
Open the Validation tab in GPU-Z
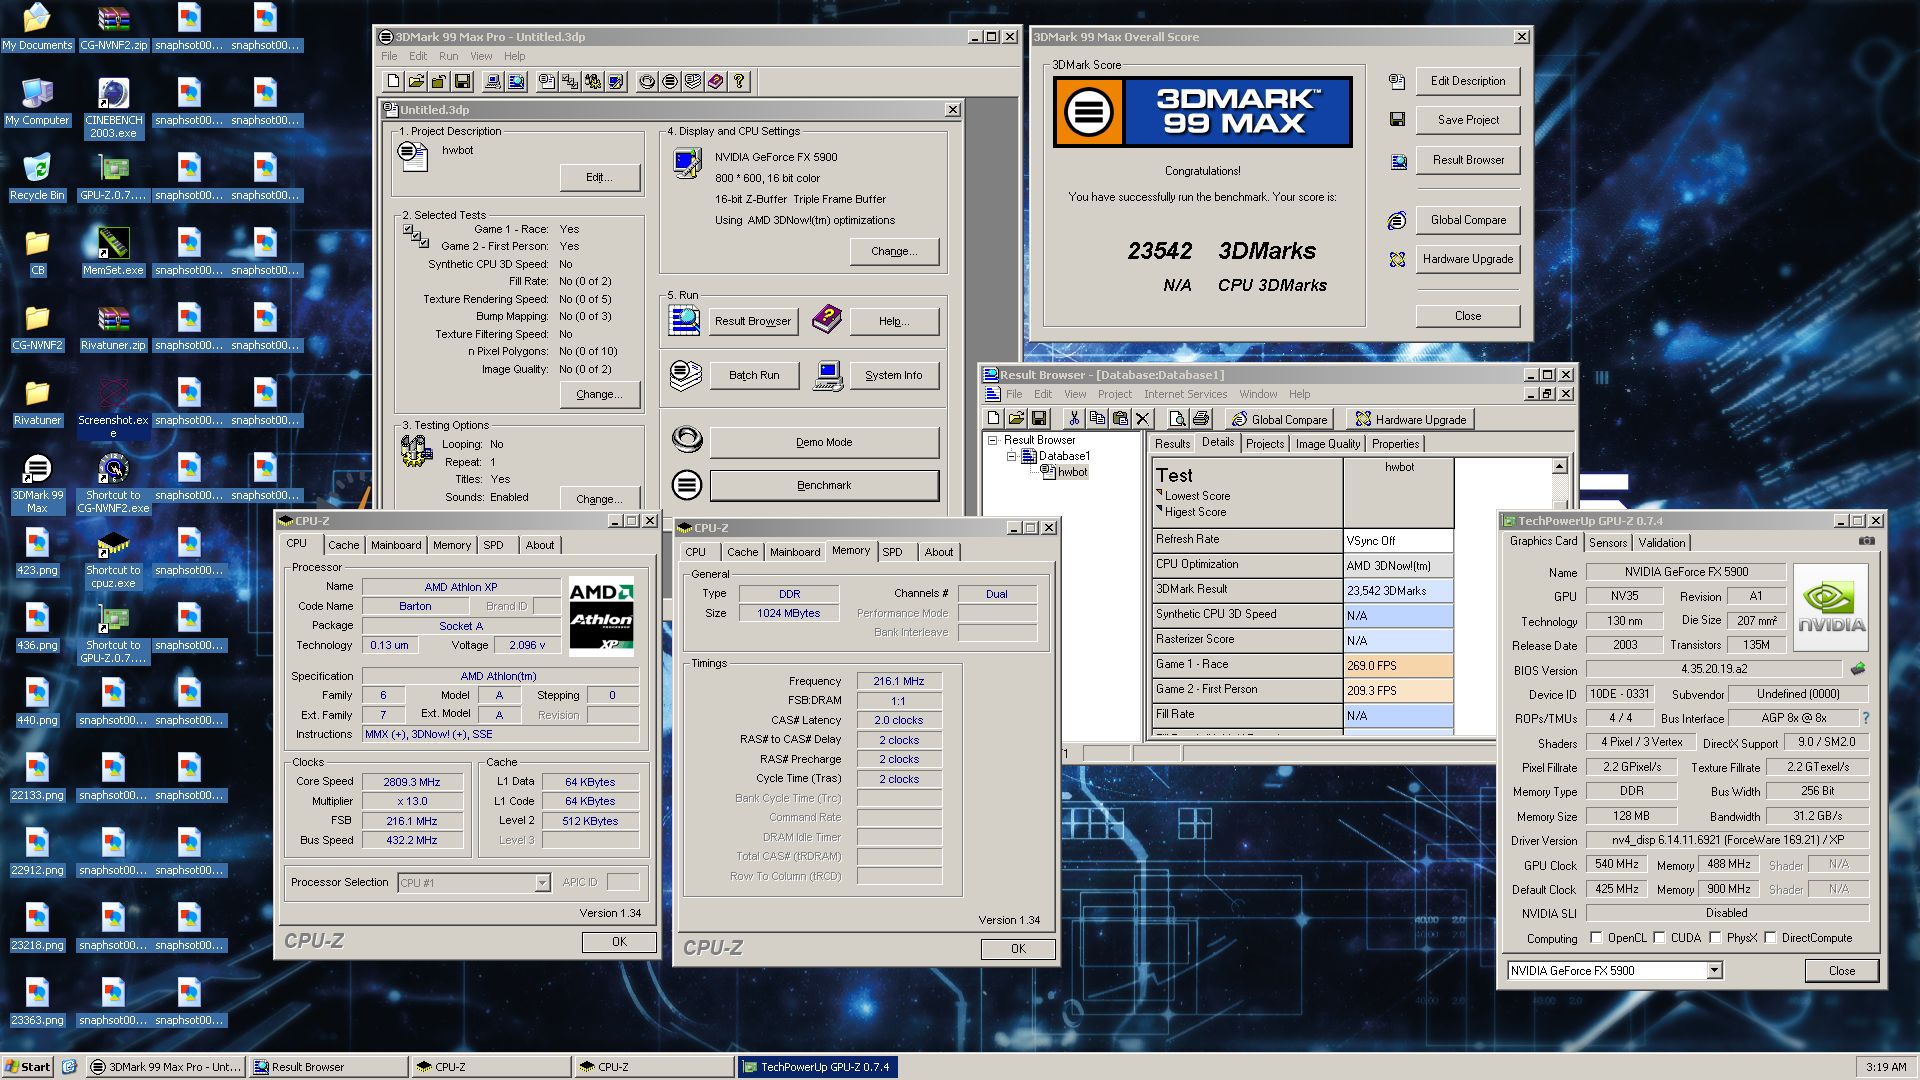1661,543
